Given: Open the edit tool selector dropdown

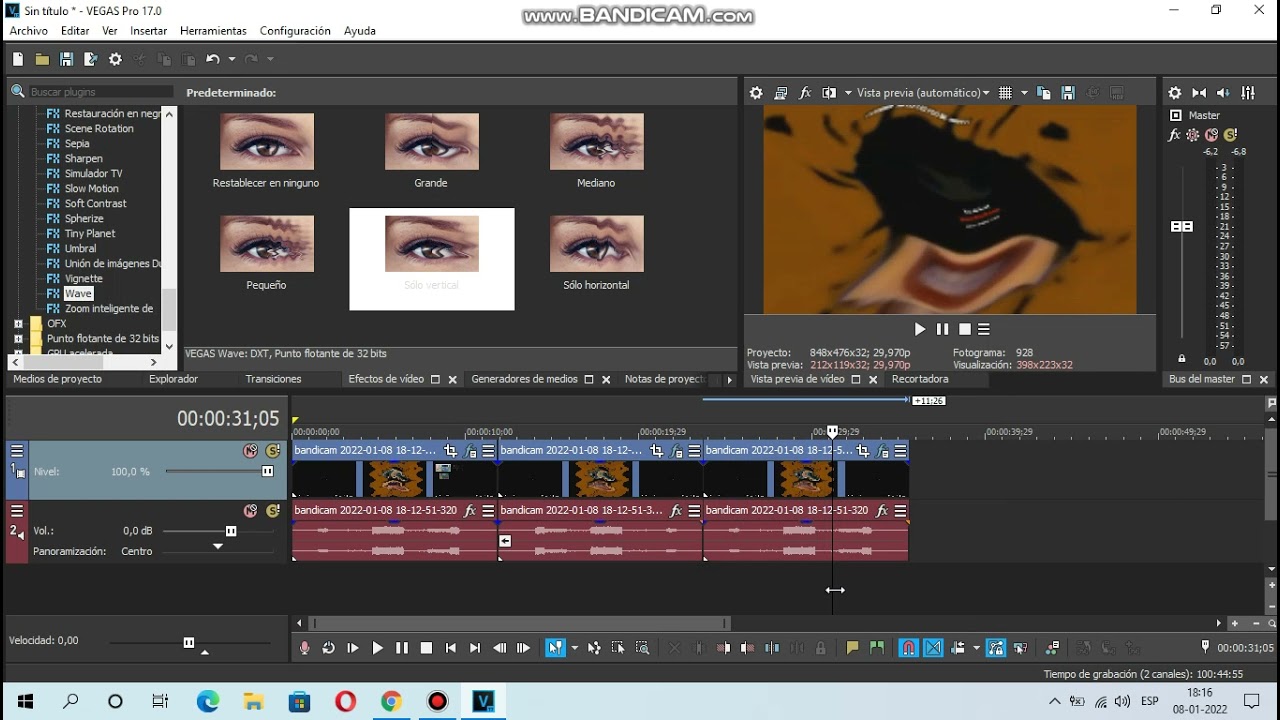Looking at the screenshot, I should point(574,648).
